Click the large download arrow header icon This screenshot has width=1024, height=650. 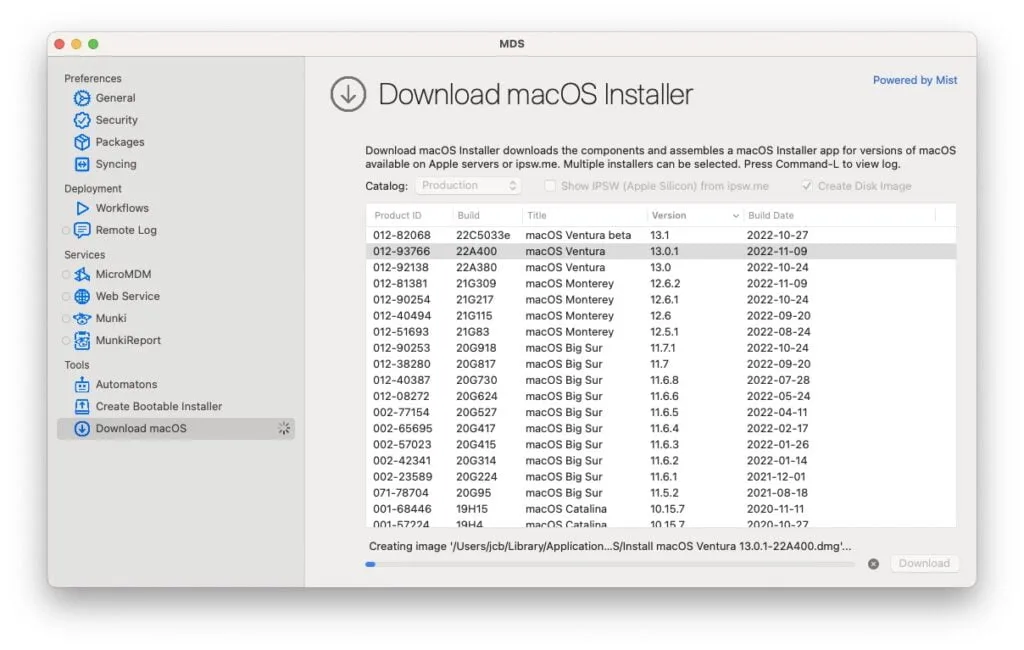pyautogui.click(x=347, y=94)
